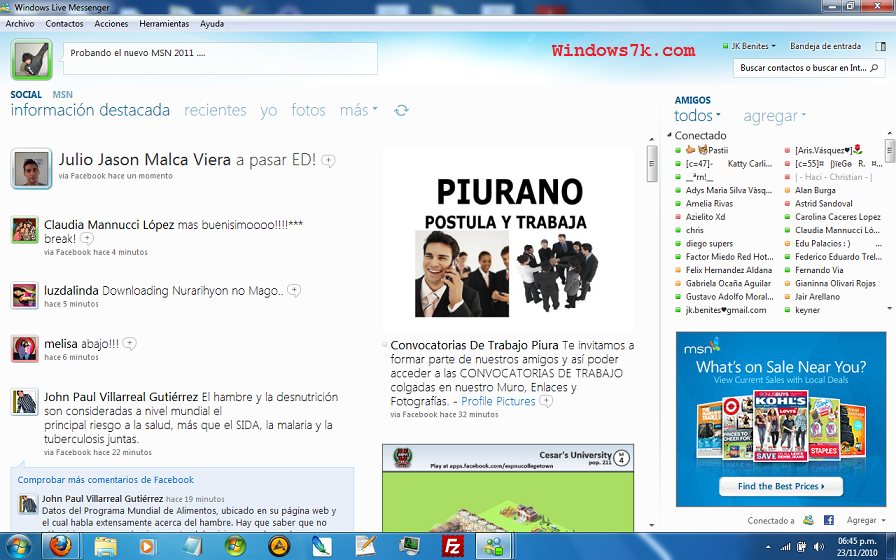Open the Herramientas menu
896x560 pixels.
tap(163, 23)
